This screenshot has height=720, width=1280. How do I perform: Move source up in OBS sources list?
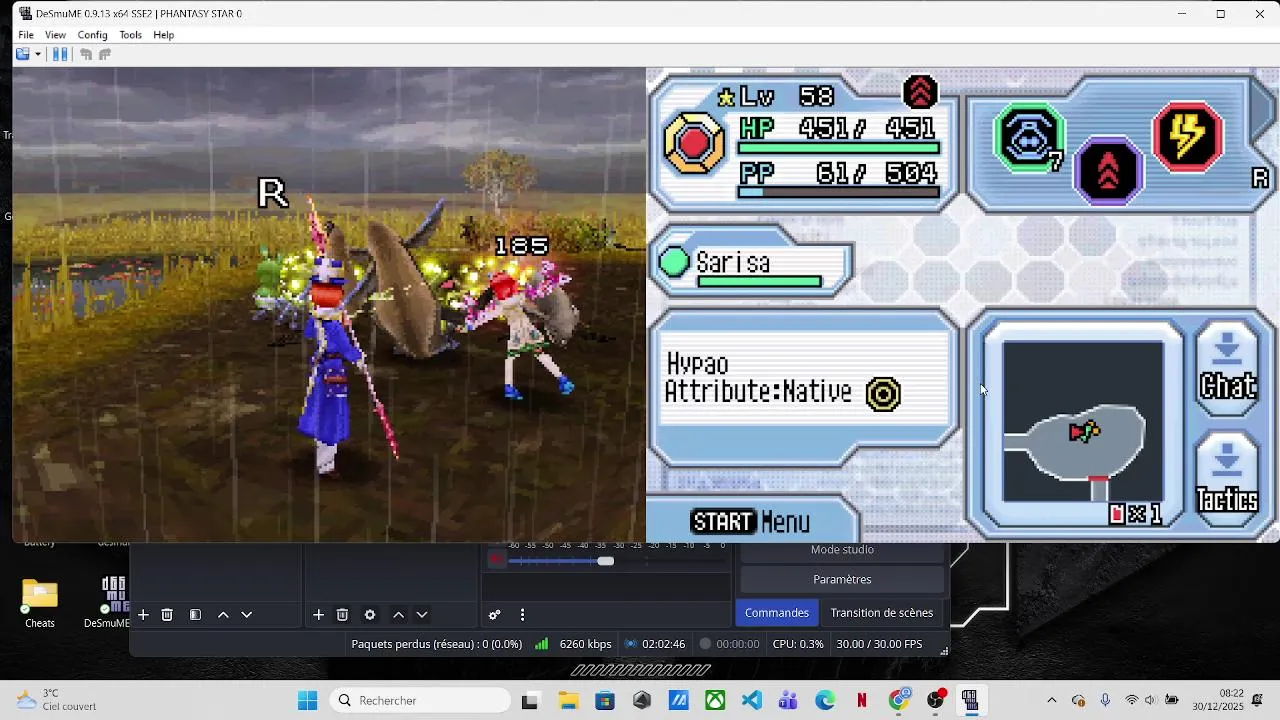coord(398,615)
